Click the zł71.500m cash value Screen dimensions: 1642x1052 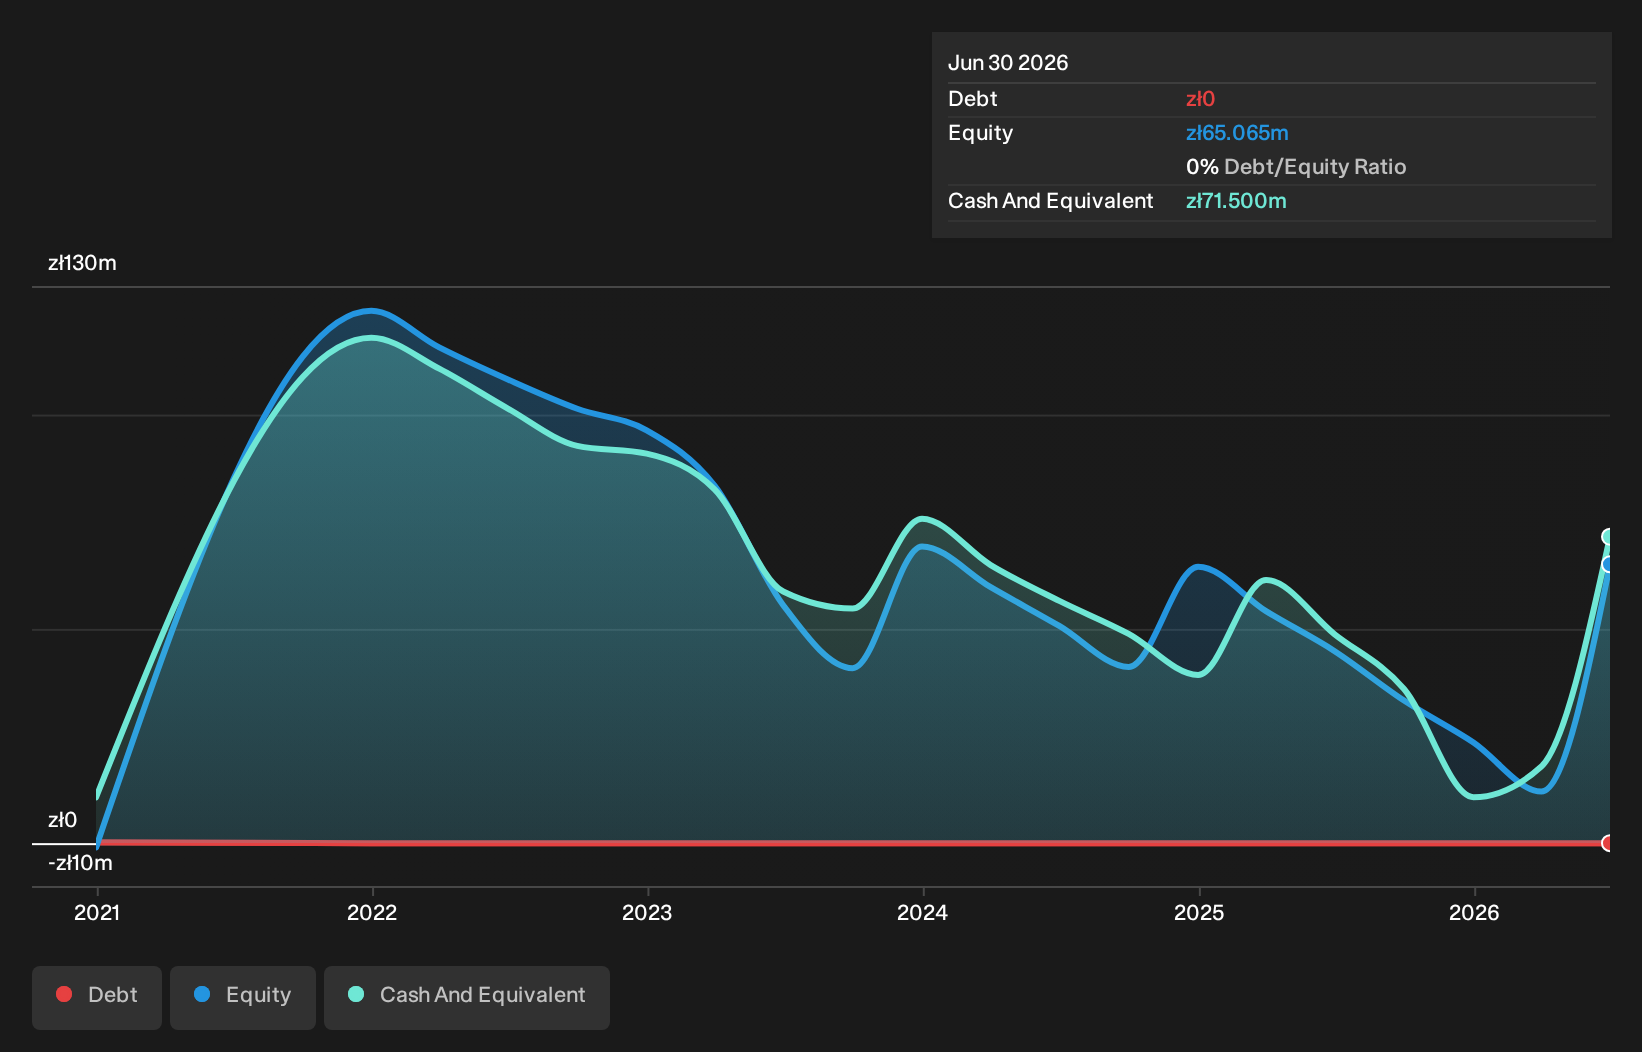tap(1236, 201)
